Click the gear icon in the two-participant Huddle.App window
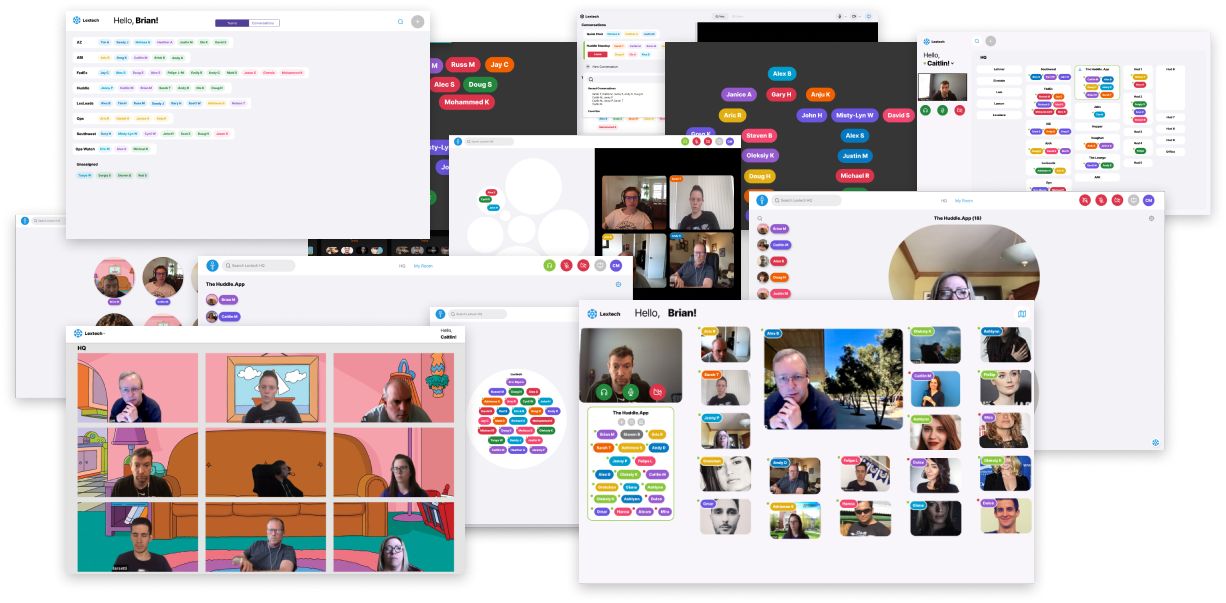The height and width of the screenshot is (603, 1226). pyautogui.click(x=618, y=284)
